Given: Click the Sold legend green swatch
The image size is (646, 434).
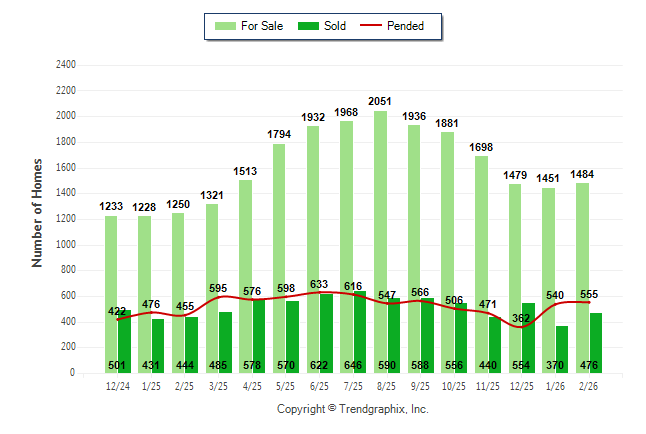Looking at the screenshot, I should pos(309,26).
